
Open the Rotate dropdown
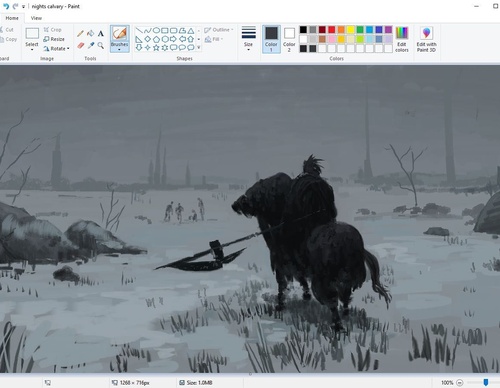[x=57, y=49]
